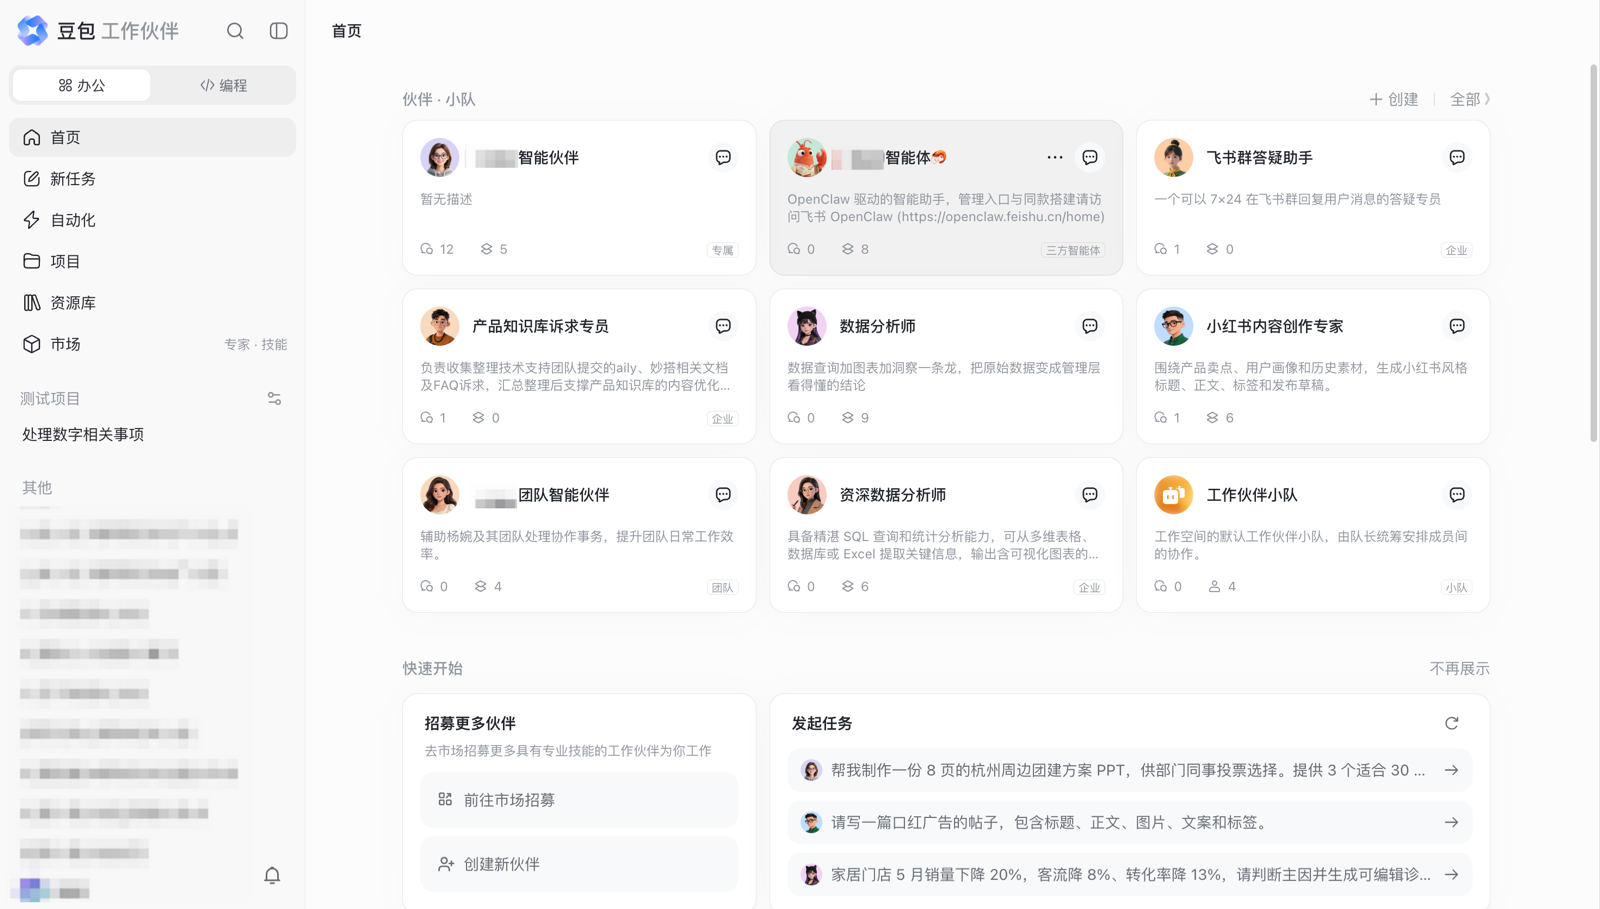Image resolution: width=1600 pixels, height=909 pixels.
Task: Click the main page vertical scrollbar
Action: pos(1594,253)
